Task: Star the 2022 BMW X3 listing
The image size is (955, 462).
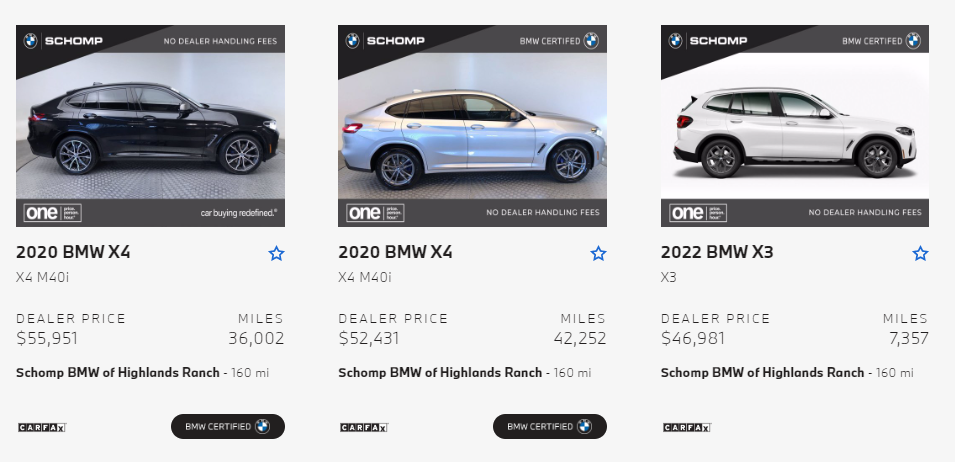Action: [920, 254]
